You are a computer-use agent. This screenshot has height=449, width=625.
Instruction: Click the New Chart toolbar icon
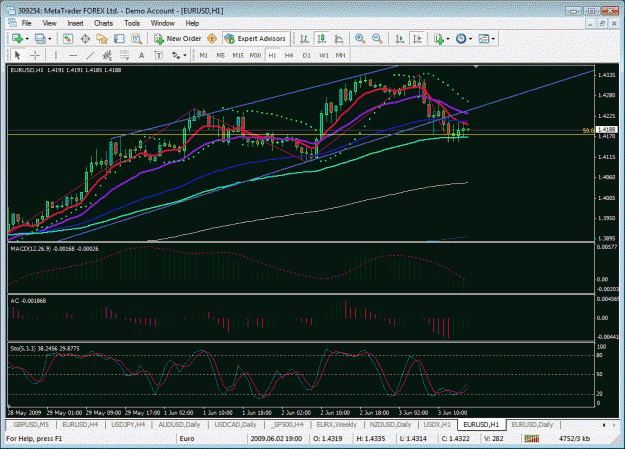pyautogui.click(x=17, y=39)
